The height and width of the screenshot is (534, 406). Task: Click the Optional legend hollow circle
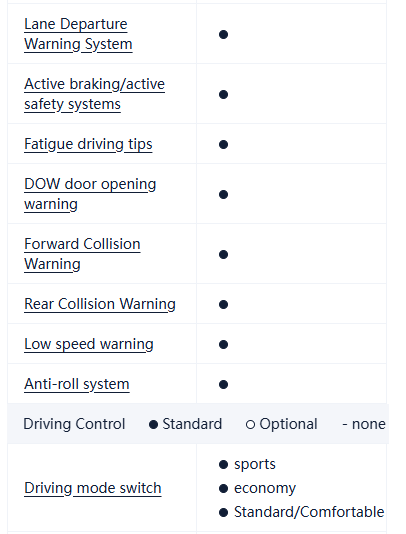(250, 425)
